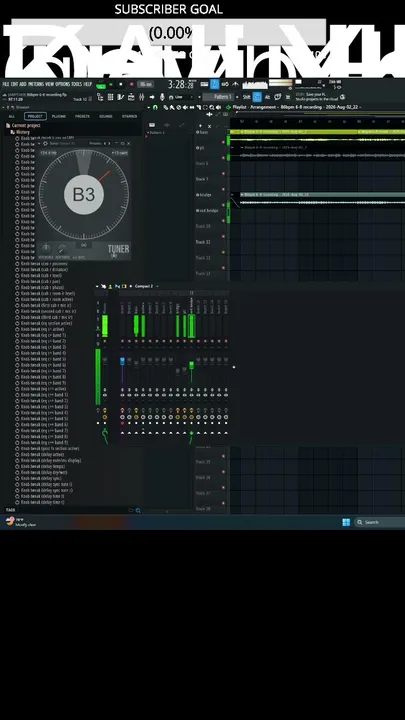The width and height of the screenshot is (405, 720).
Task: Click the Stop transport button
Action: [120, 84]
